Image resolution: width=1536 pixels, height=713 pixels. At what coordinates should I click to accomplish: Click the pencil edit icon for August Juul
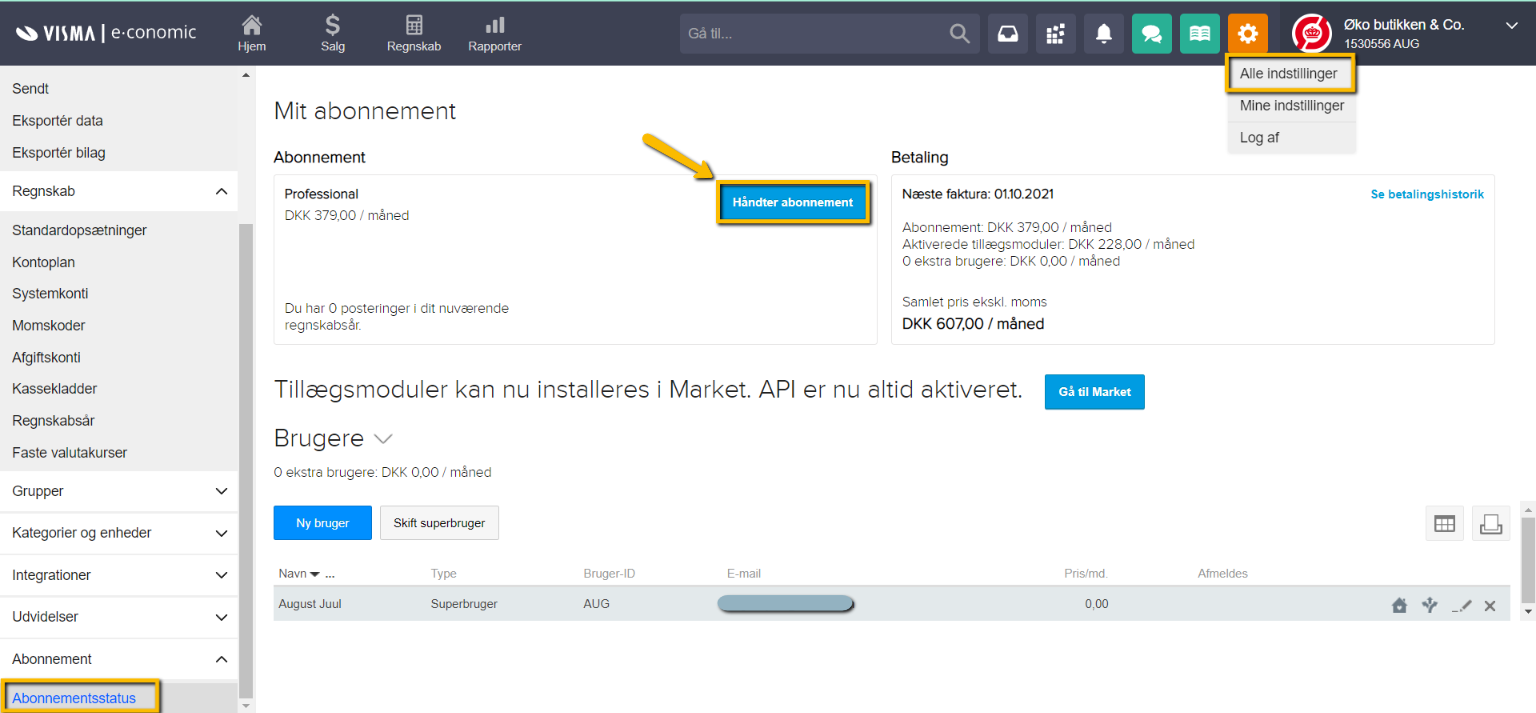pyautogui.click(x=1462, y=605)
